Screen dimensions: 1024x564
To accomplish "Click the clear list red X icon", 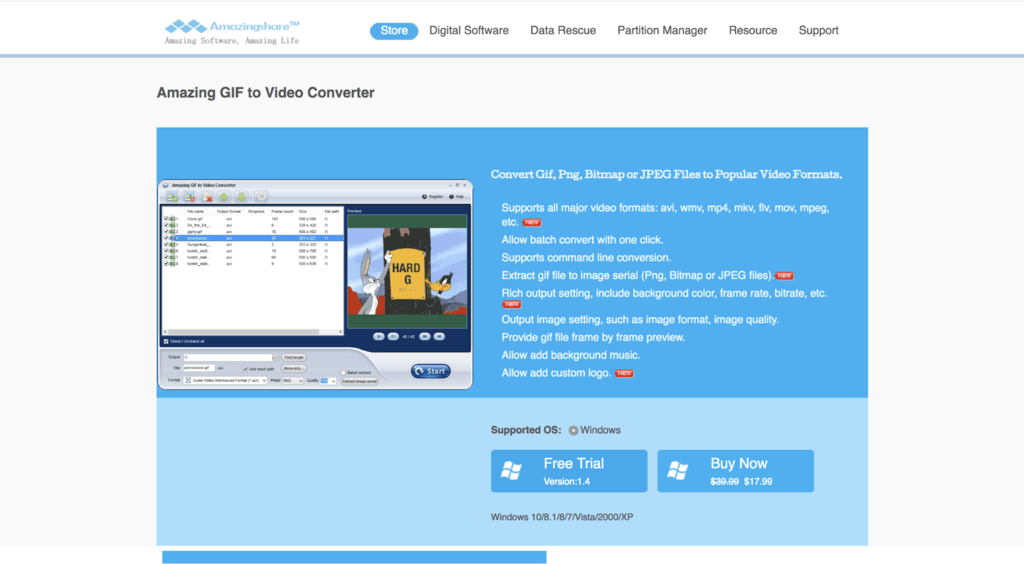I will (206, 196).
